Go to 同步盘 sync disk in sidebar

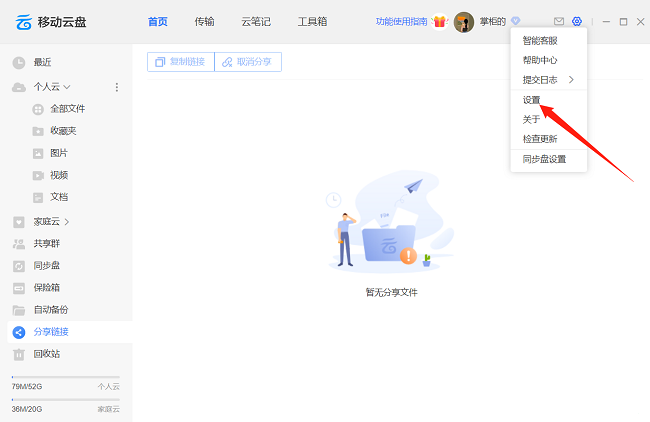[x=47, y=265]
